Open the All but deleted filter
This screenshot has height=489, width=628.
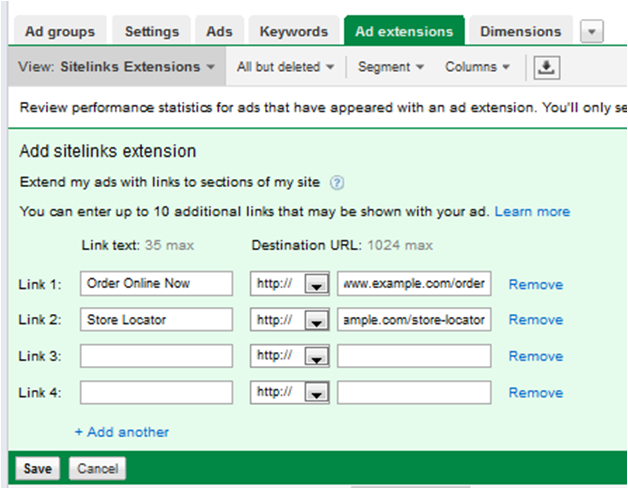(285, 67)
